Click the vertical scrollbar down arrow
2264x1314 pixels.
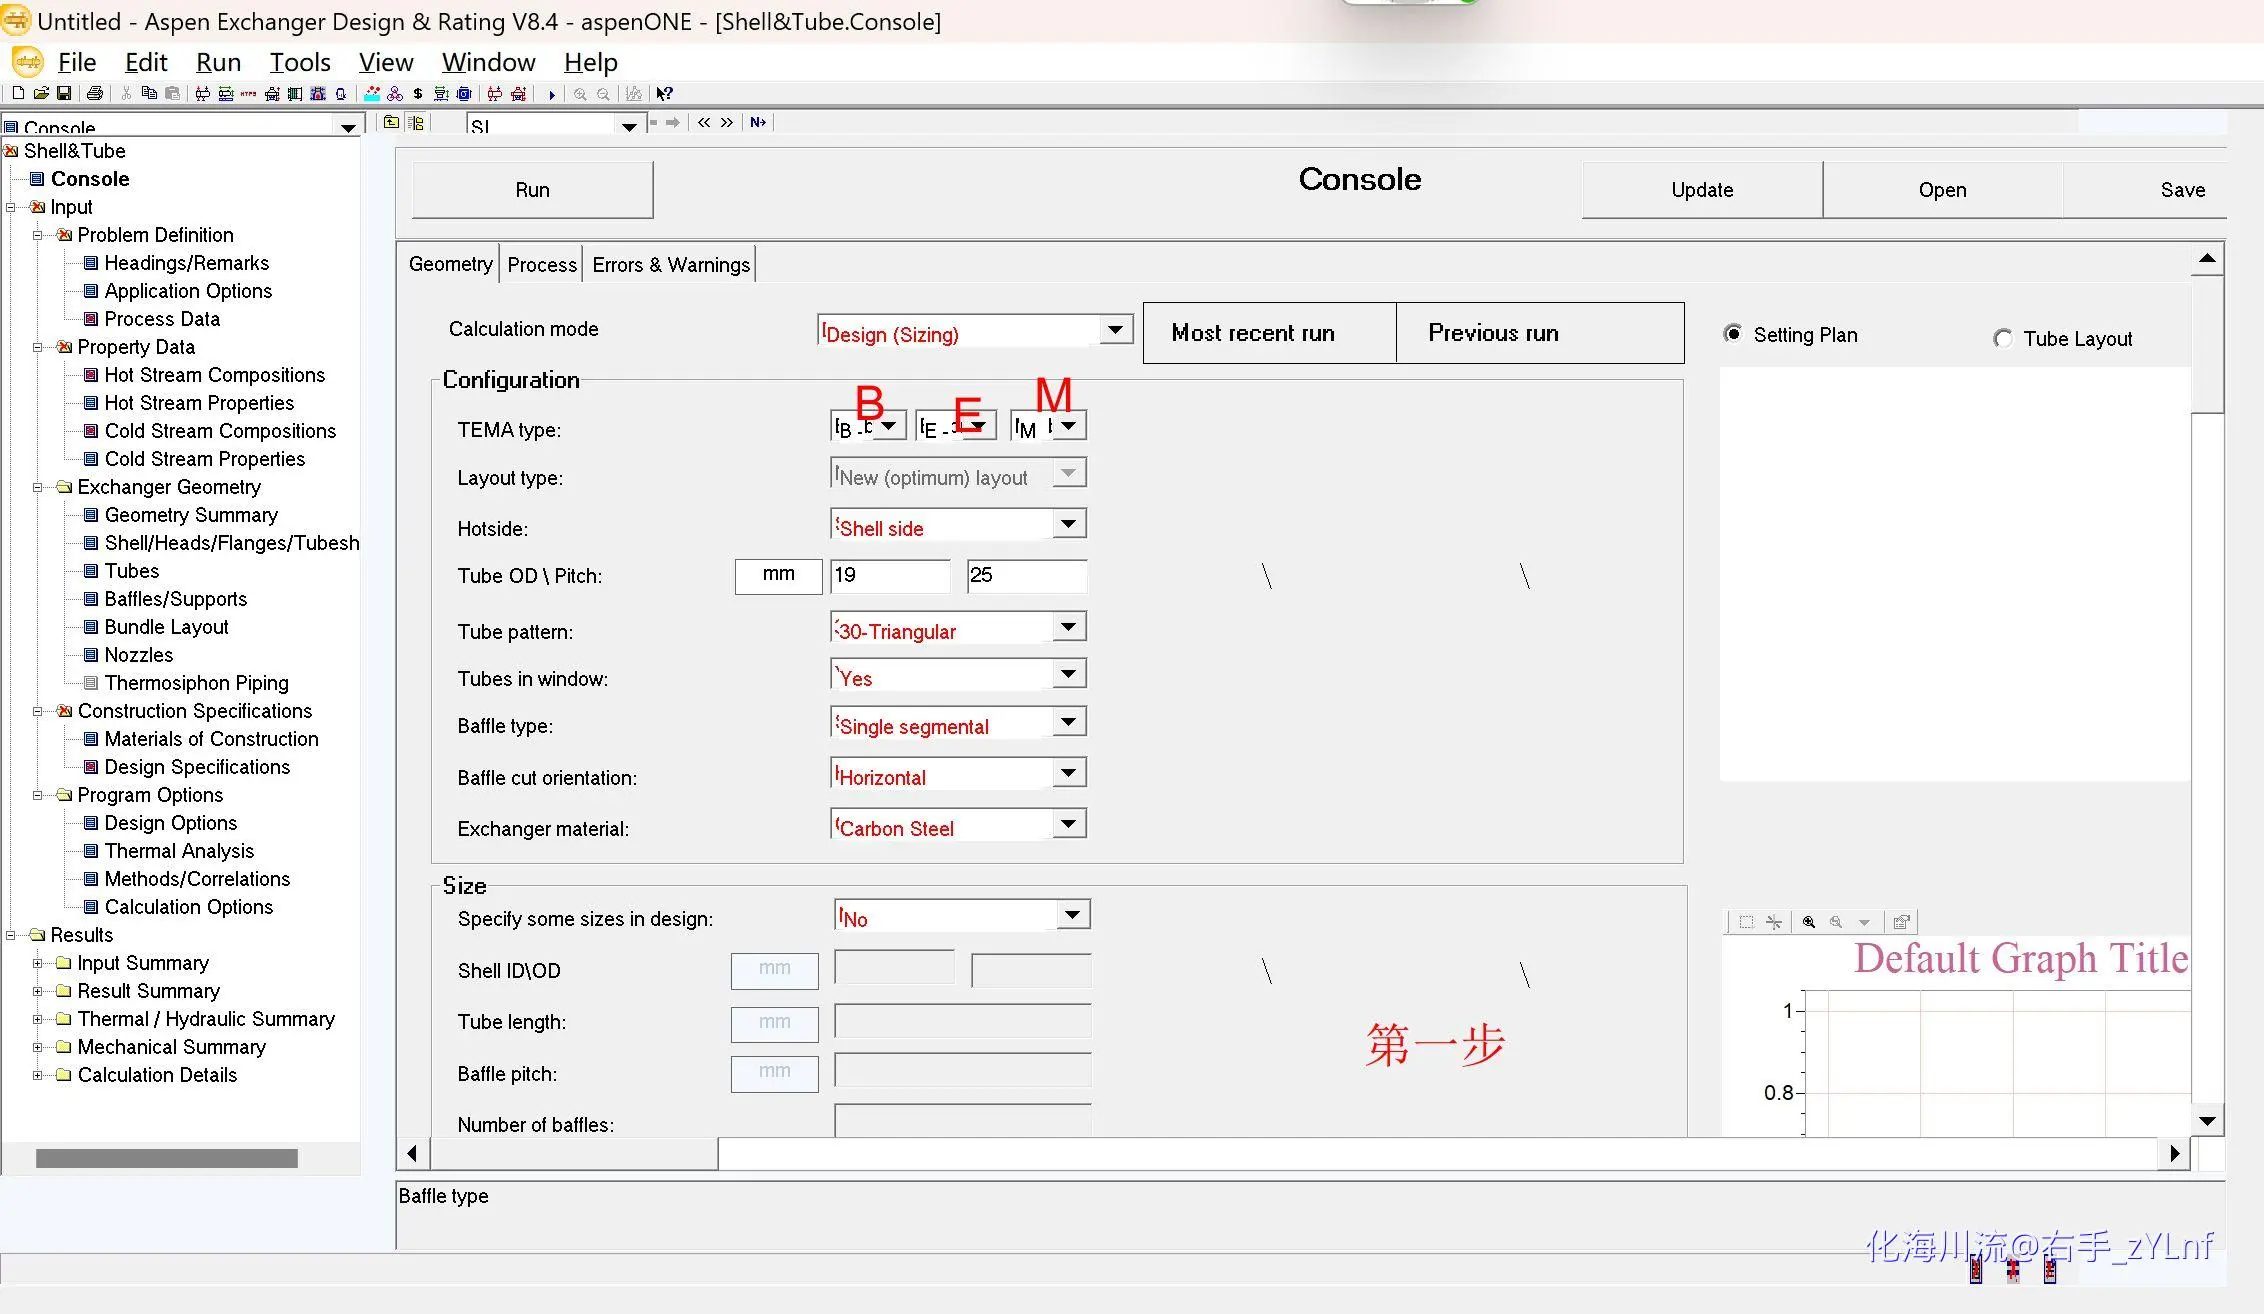[2207, 1121]
